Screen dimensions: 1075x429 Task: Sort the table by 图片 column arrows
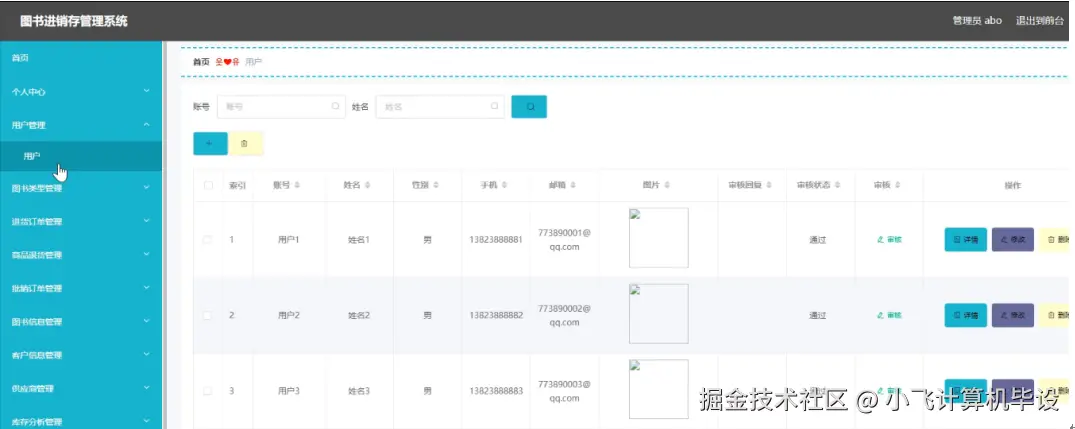(x=666, y=186)
